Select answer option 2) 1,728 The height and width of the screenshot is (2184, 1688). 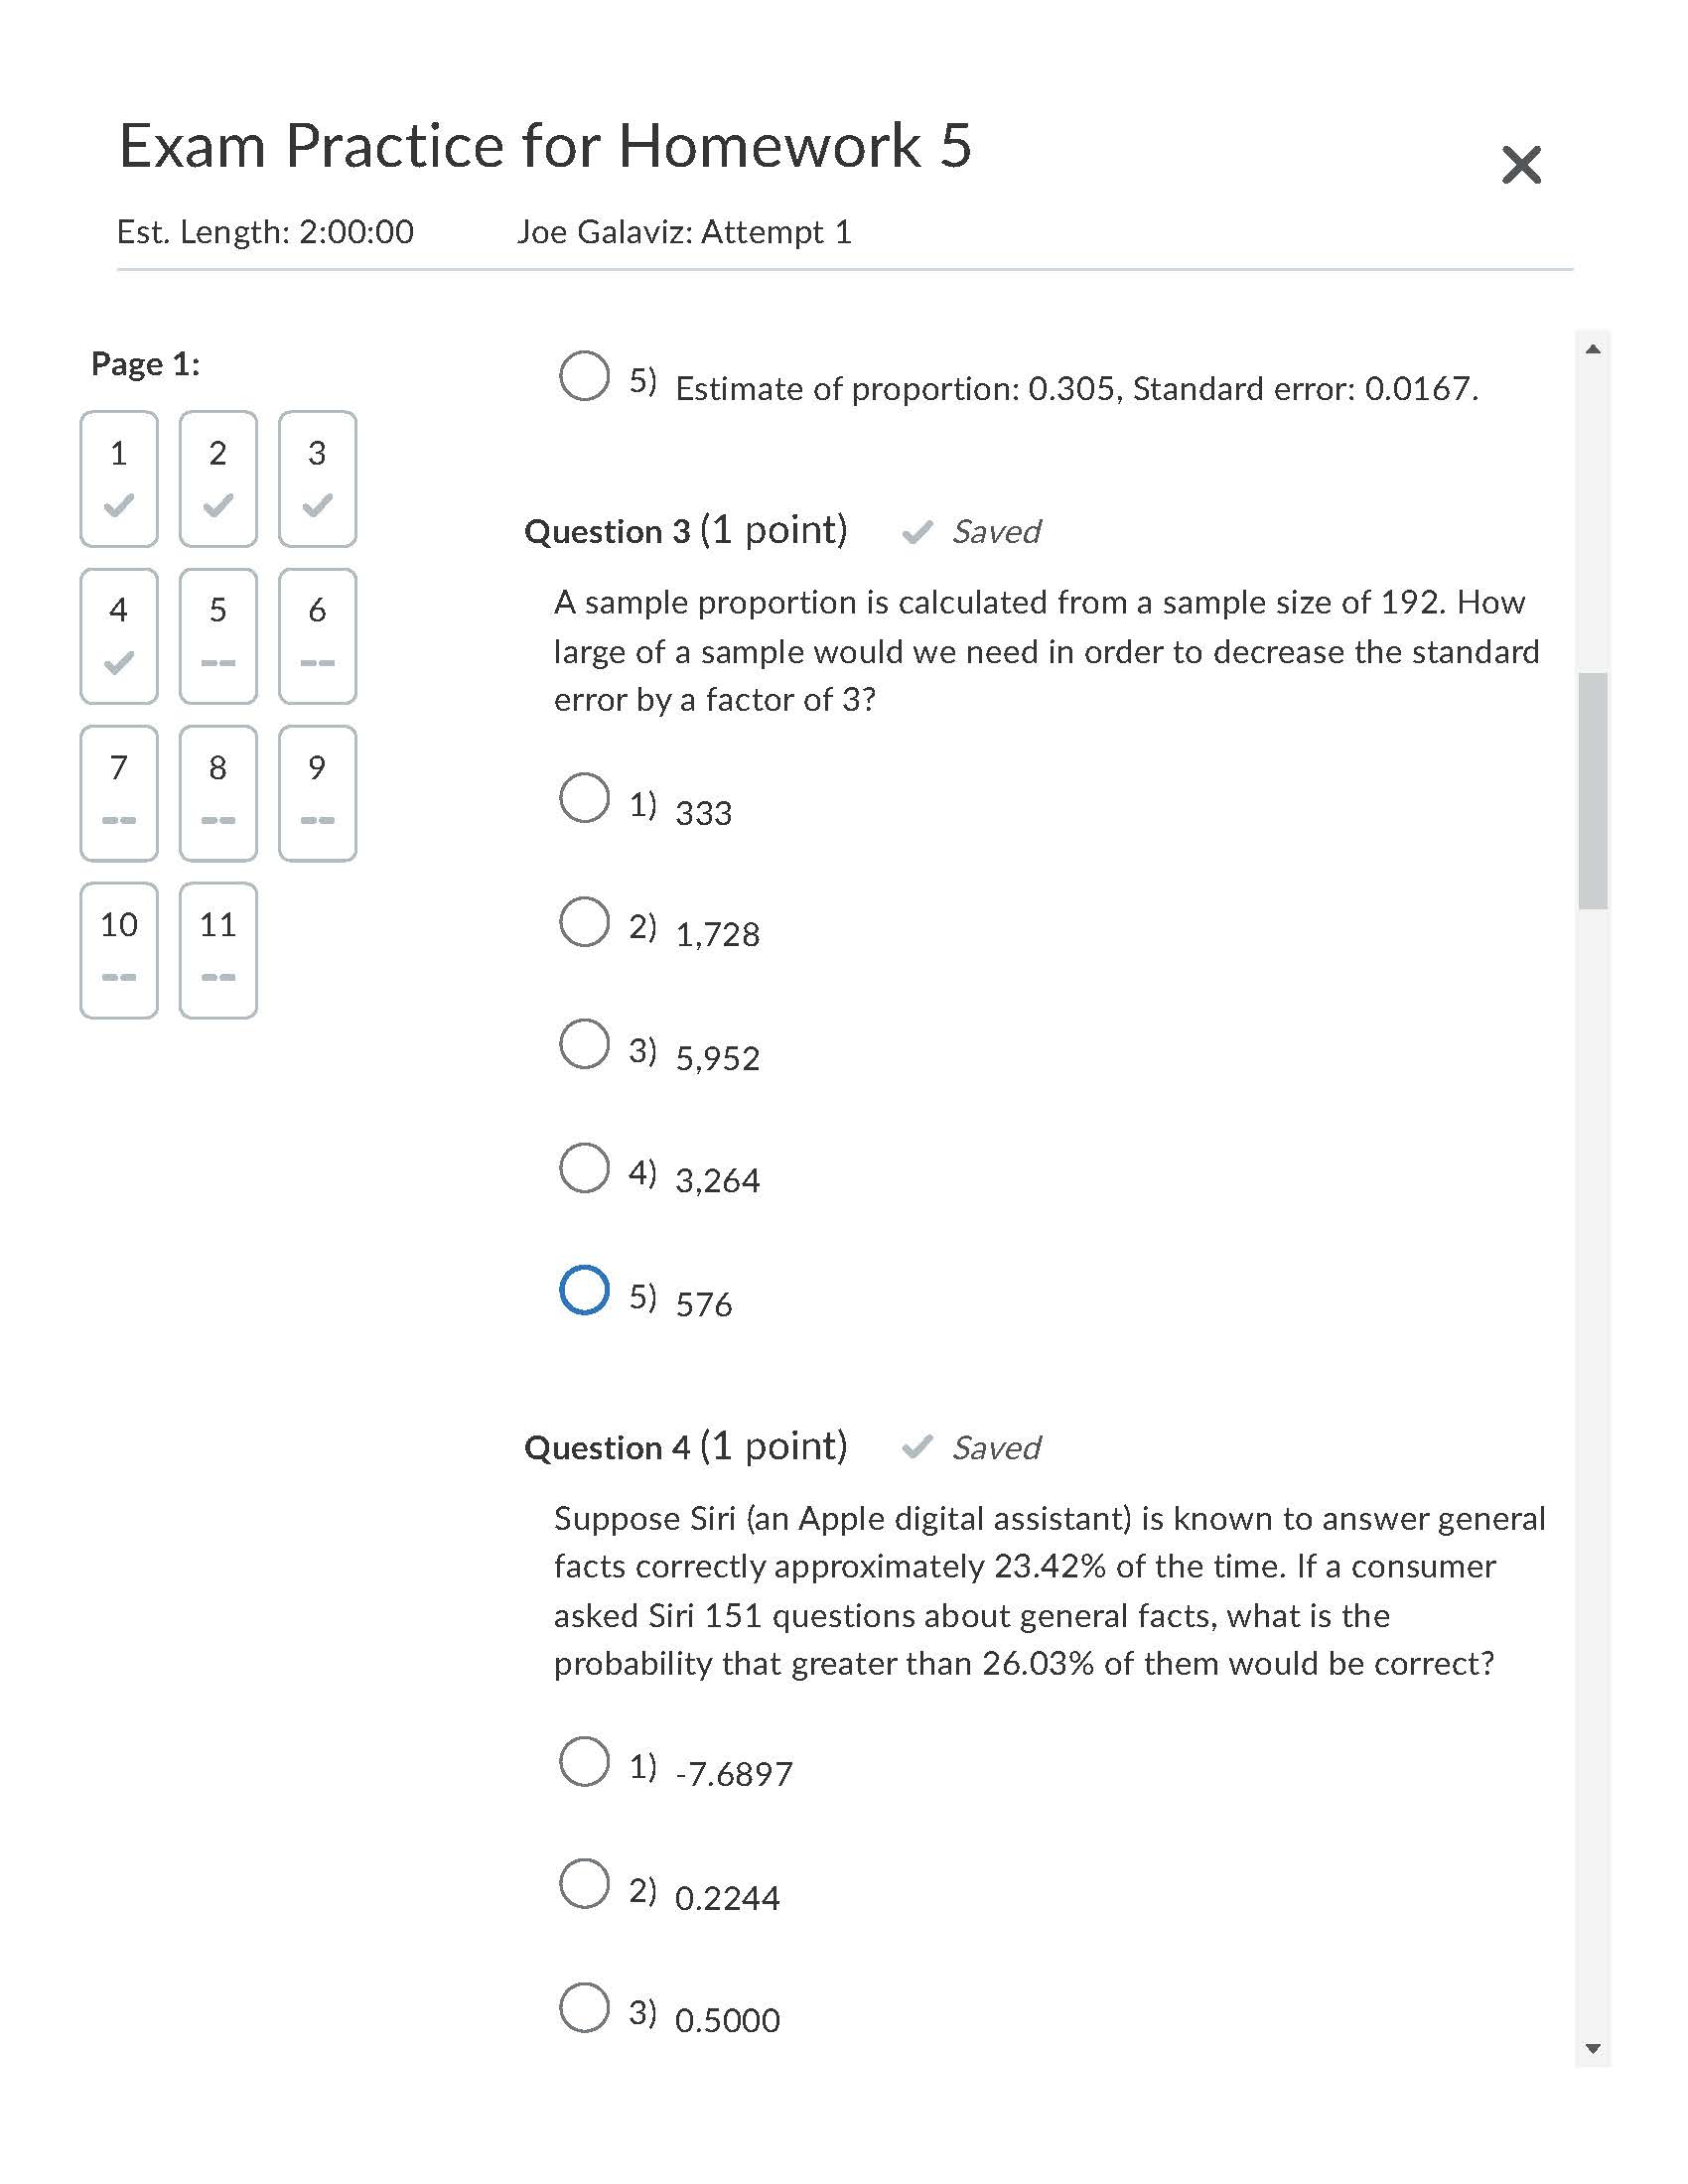click(585, 920)
